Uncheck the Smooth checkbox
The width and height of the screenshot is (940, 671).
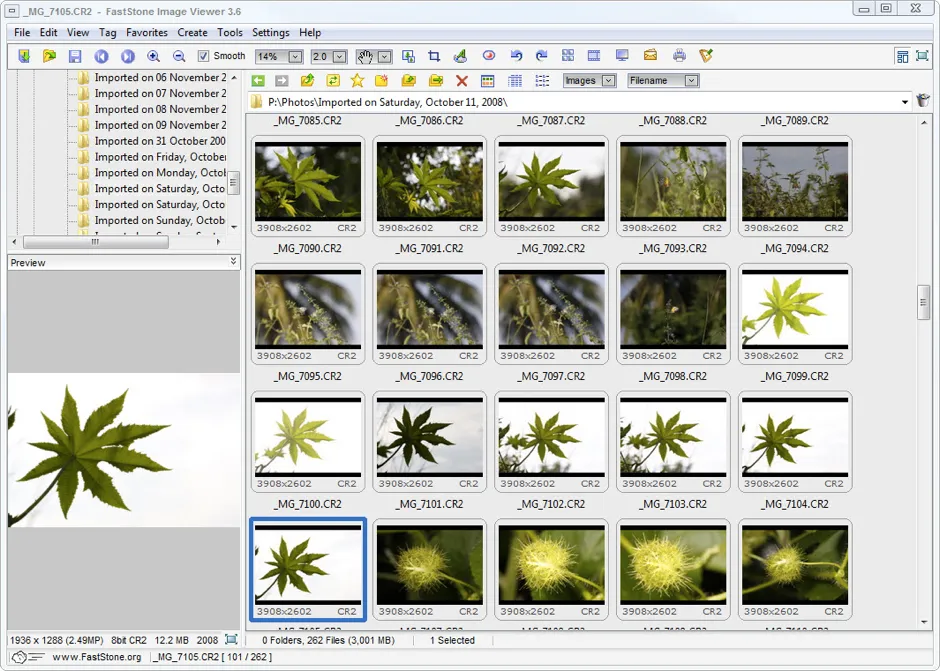[x=204, y=57]
